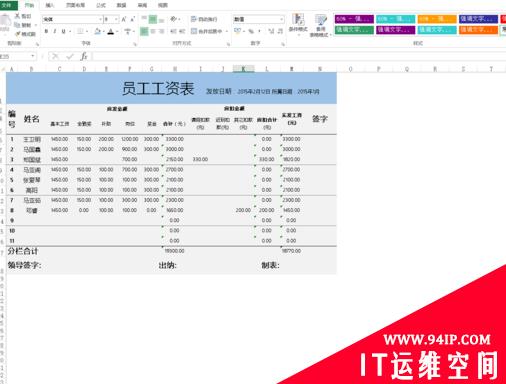
Task: Open the Merge & Center dropdown arrow
Action: click(x=227, y=31)
